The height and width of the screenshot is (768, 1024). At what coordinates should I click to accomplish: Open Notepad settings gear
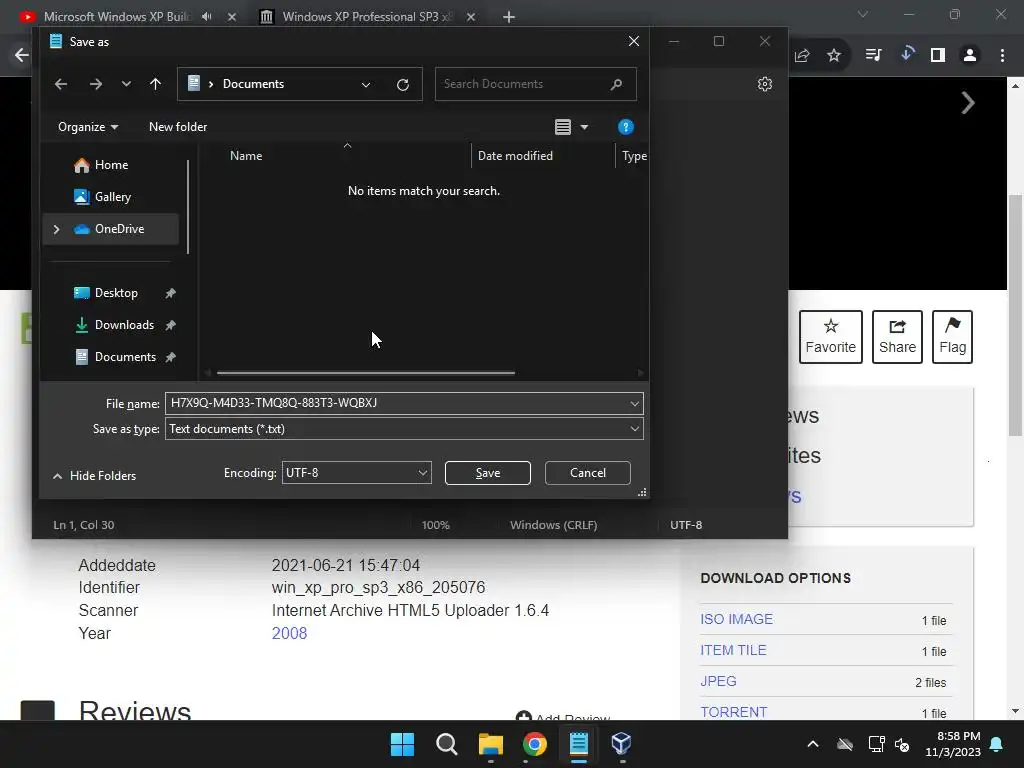pyautogui.click(x=765, y=84)
